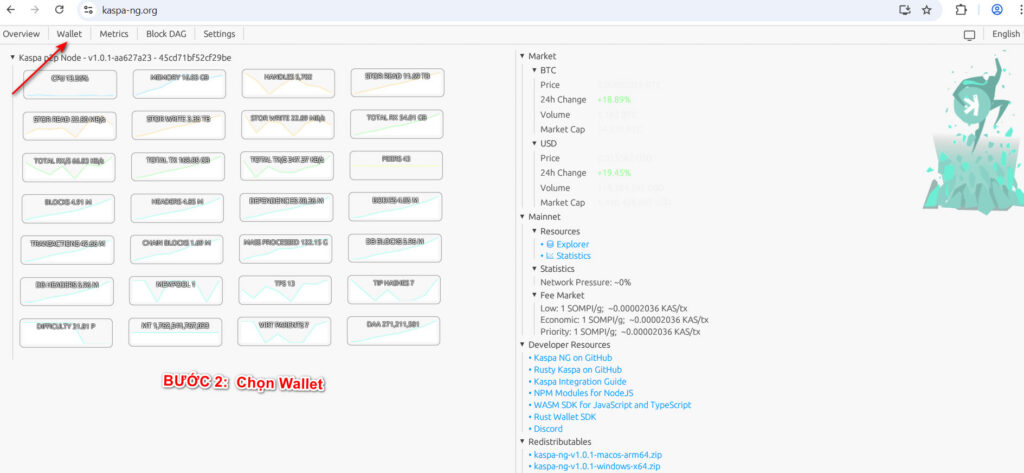Collapse the Market section
Image resolution: width=1024 pixels, height=473 pixels.
pos(523,57)
